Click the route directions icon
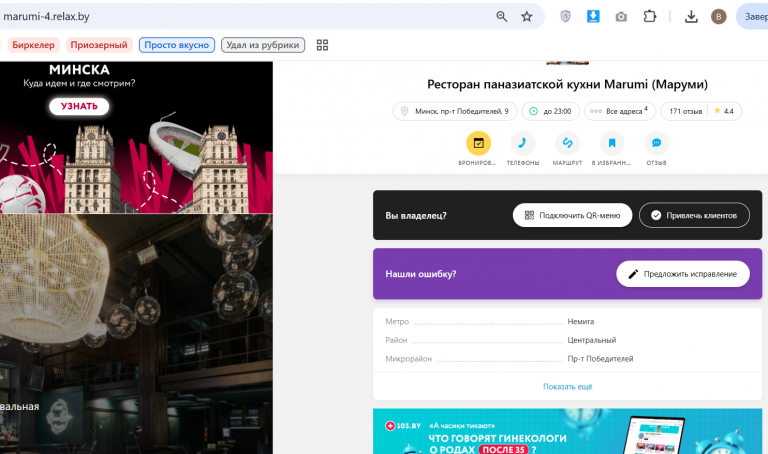Screen dimensions: 768x454 (567, 143)
